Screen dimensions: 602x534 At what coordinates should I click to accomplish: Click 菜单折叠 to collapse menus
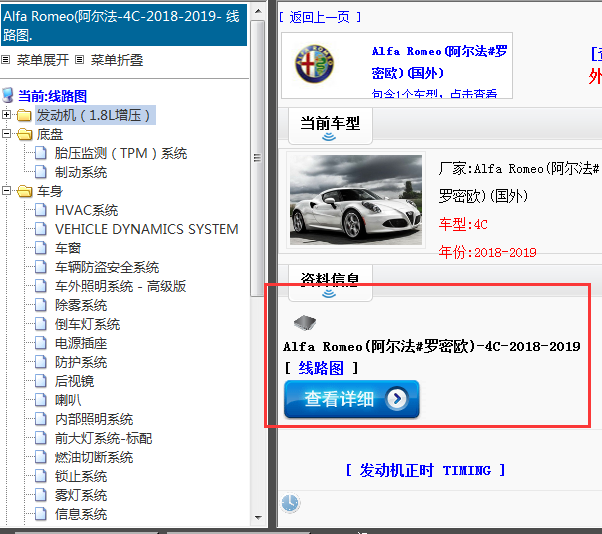(117, 60)
